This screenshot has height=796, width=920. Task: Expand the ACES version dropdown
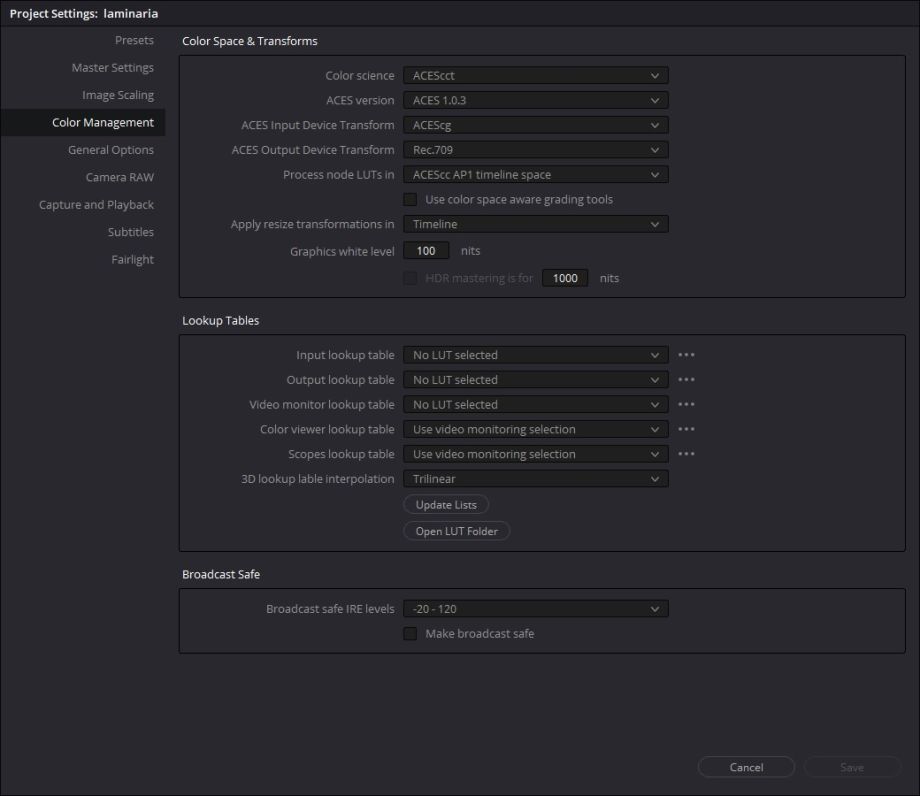click(535, 101)
